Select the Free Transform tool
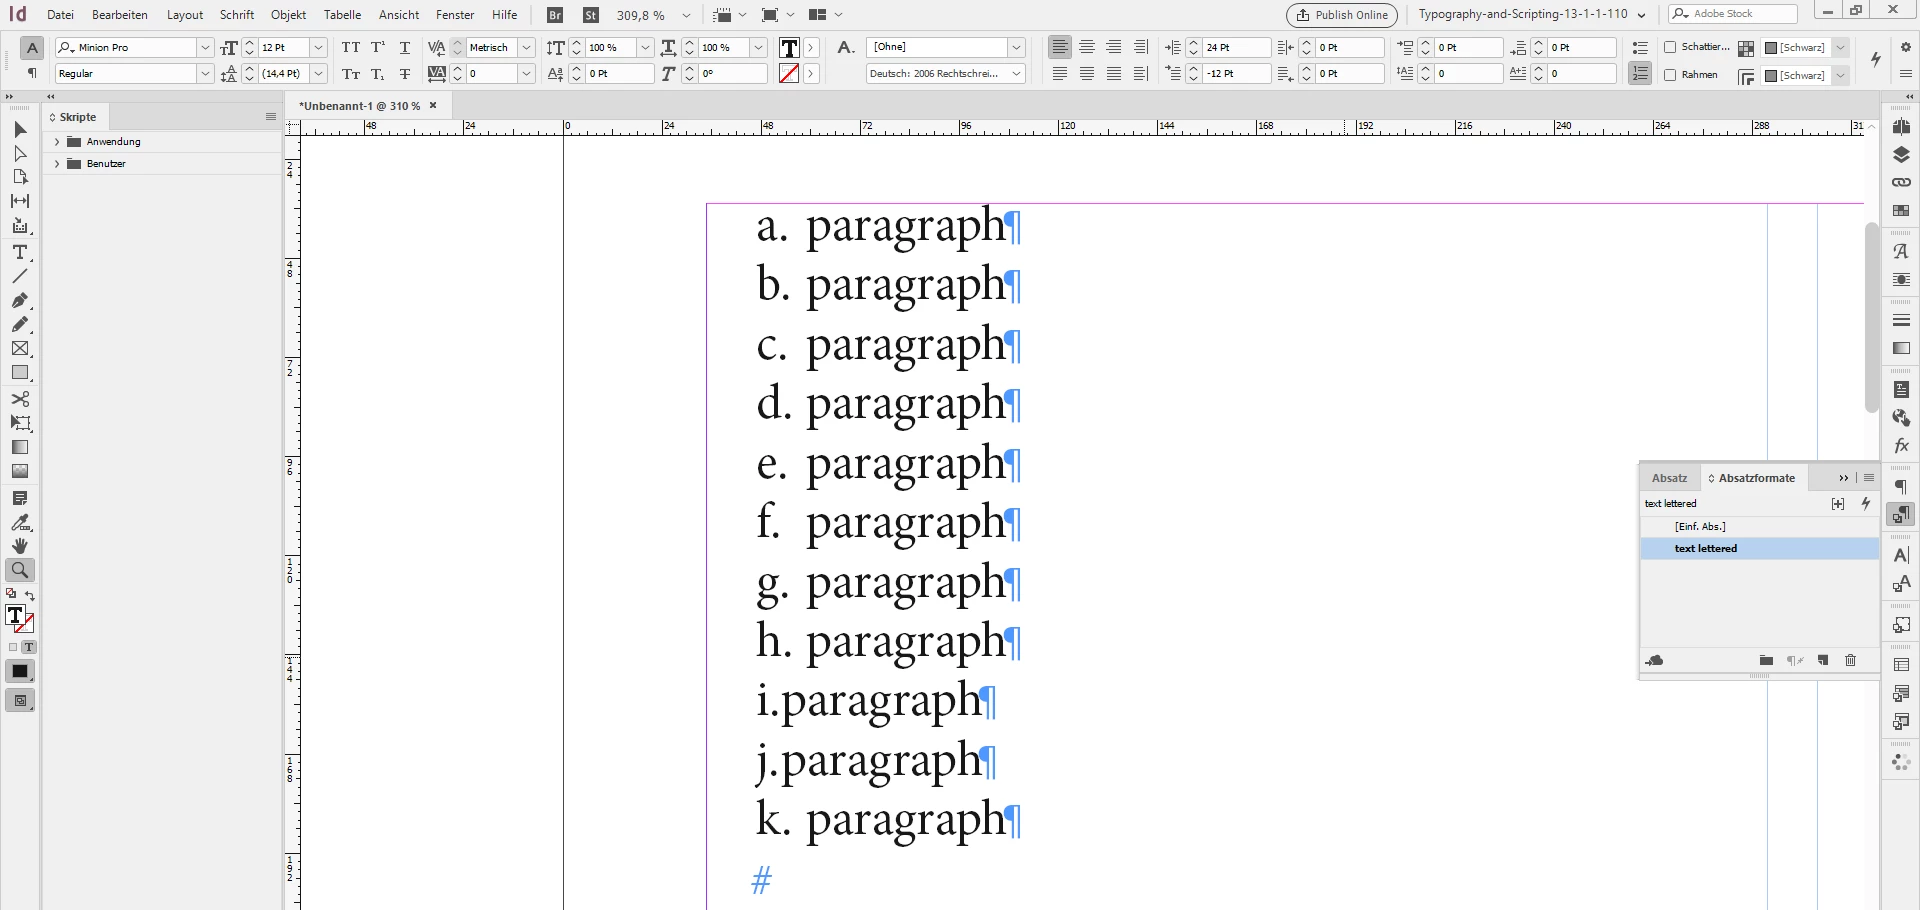This screenshot has width=1920, height=910. [20, 423]
